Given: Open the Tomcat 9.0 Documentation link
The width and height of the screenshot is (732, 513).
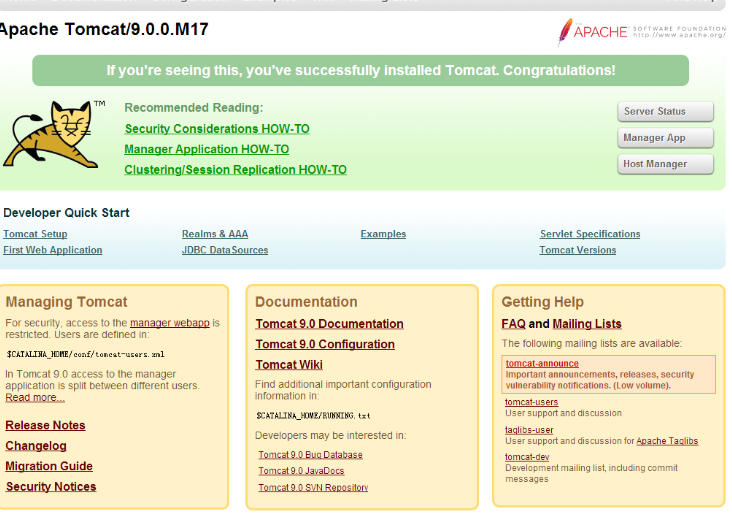Looking at the screenshot, I should (329, 324).
